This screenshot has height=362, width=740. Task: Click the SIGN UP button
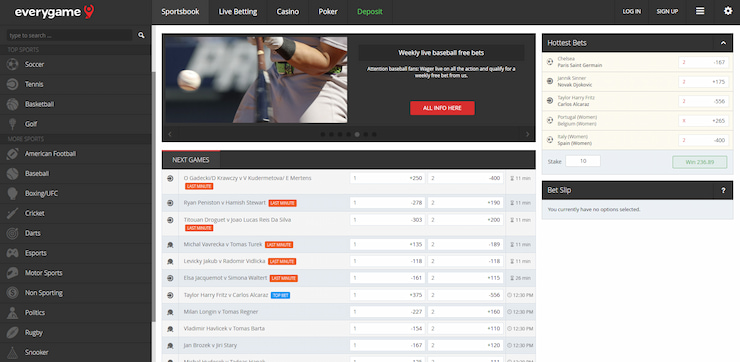click(x=667, y=12)
